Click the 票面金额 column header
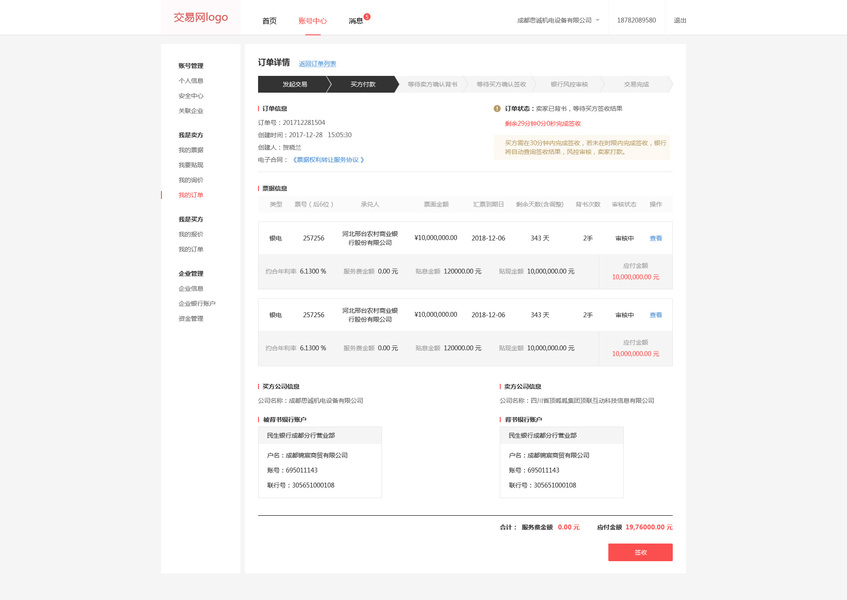Image resolution: width=847 pixels, height=600 pixels. (x=436, y=204)
